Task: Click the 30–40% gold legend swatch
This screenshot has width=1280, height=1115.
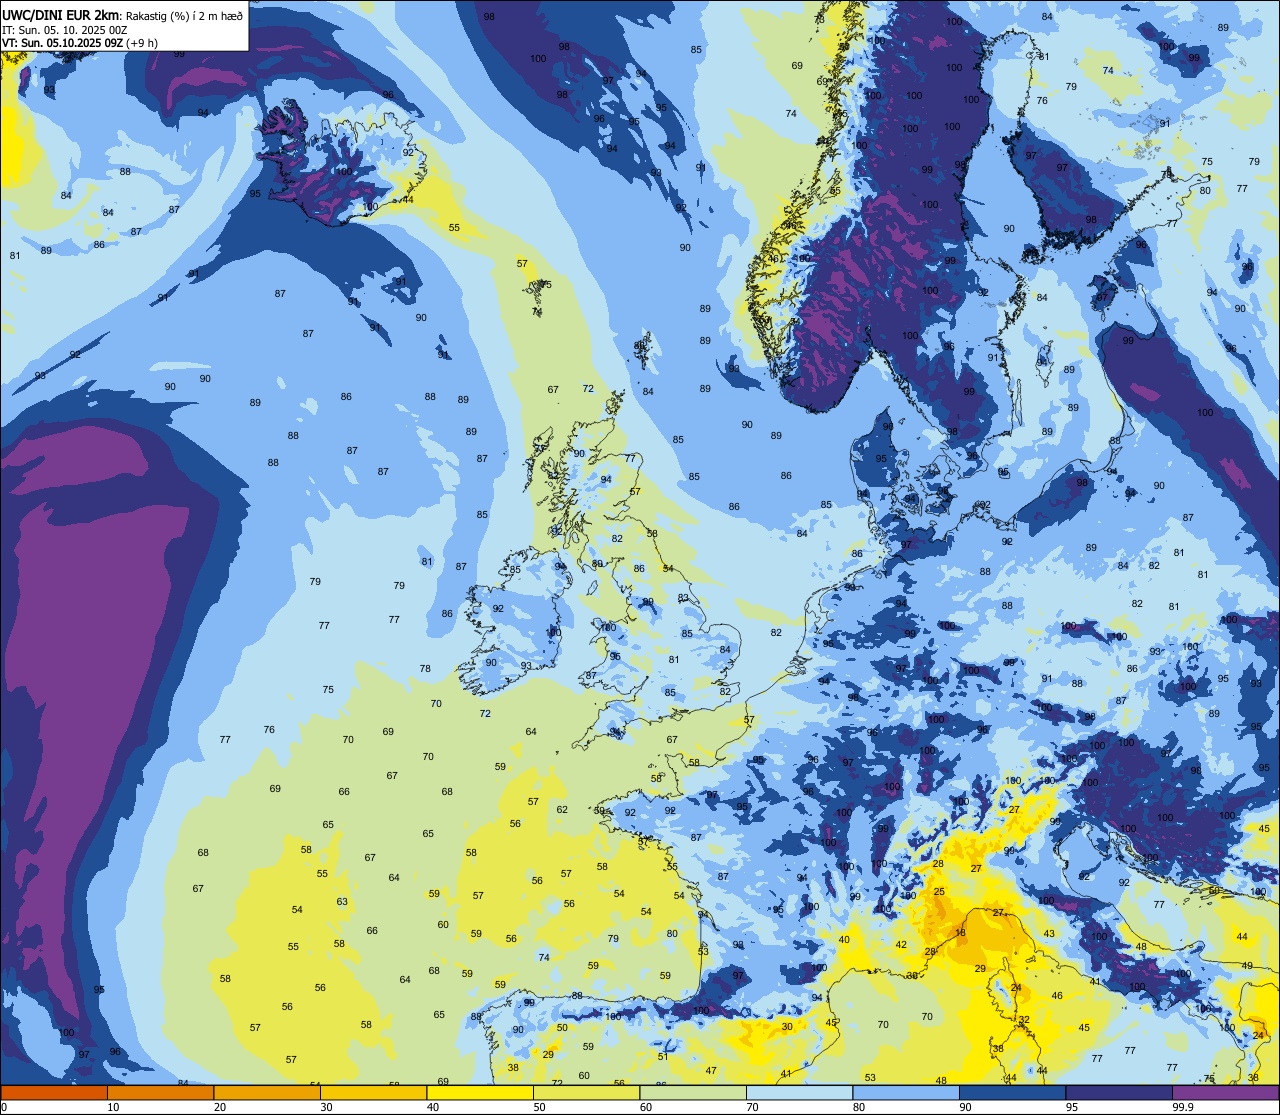Action: pyautogui.click(x=373, y=1092)
